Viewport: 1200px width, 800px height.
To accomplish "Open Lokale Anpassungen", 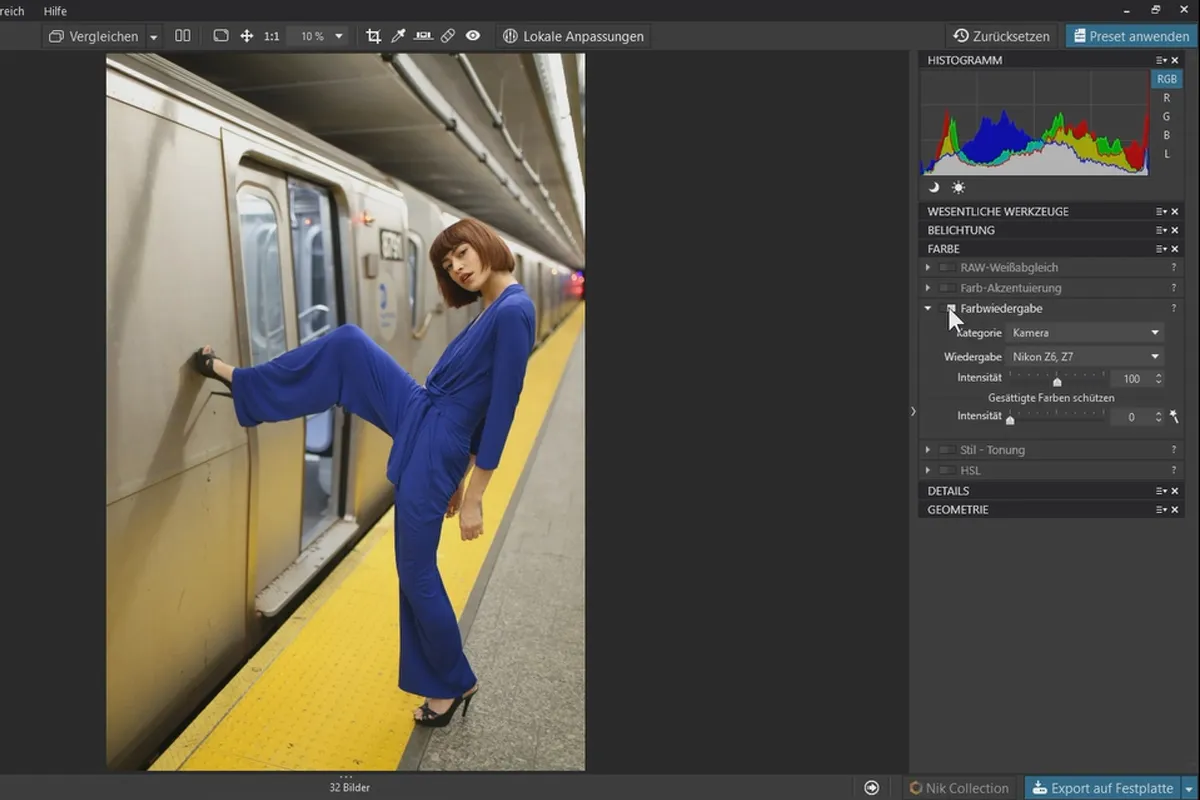I will tap(574, 36).
